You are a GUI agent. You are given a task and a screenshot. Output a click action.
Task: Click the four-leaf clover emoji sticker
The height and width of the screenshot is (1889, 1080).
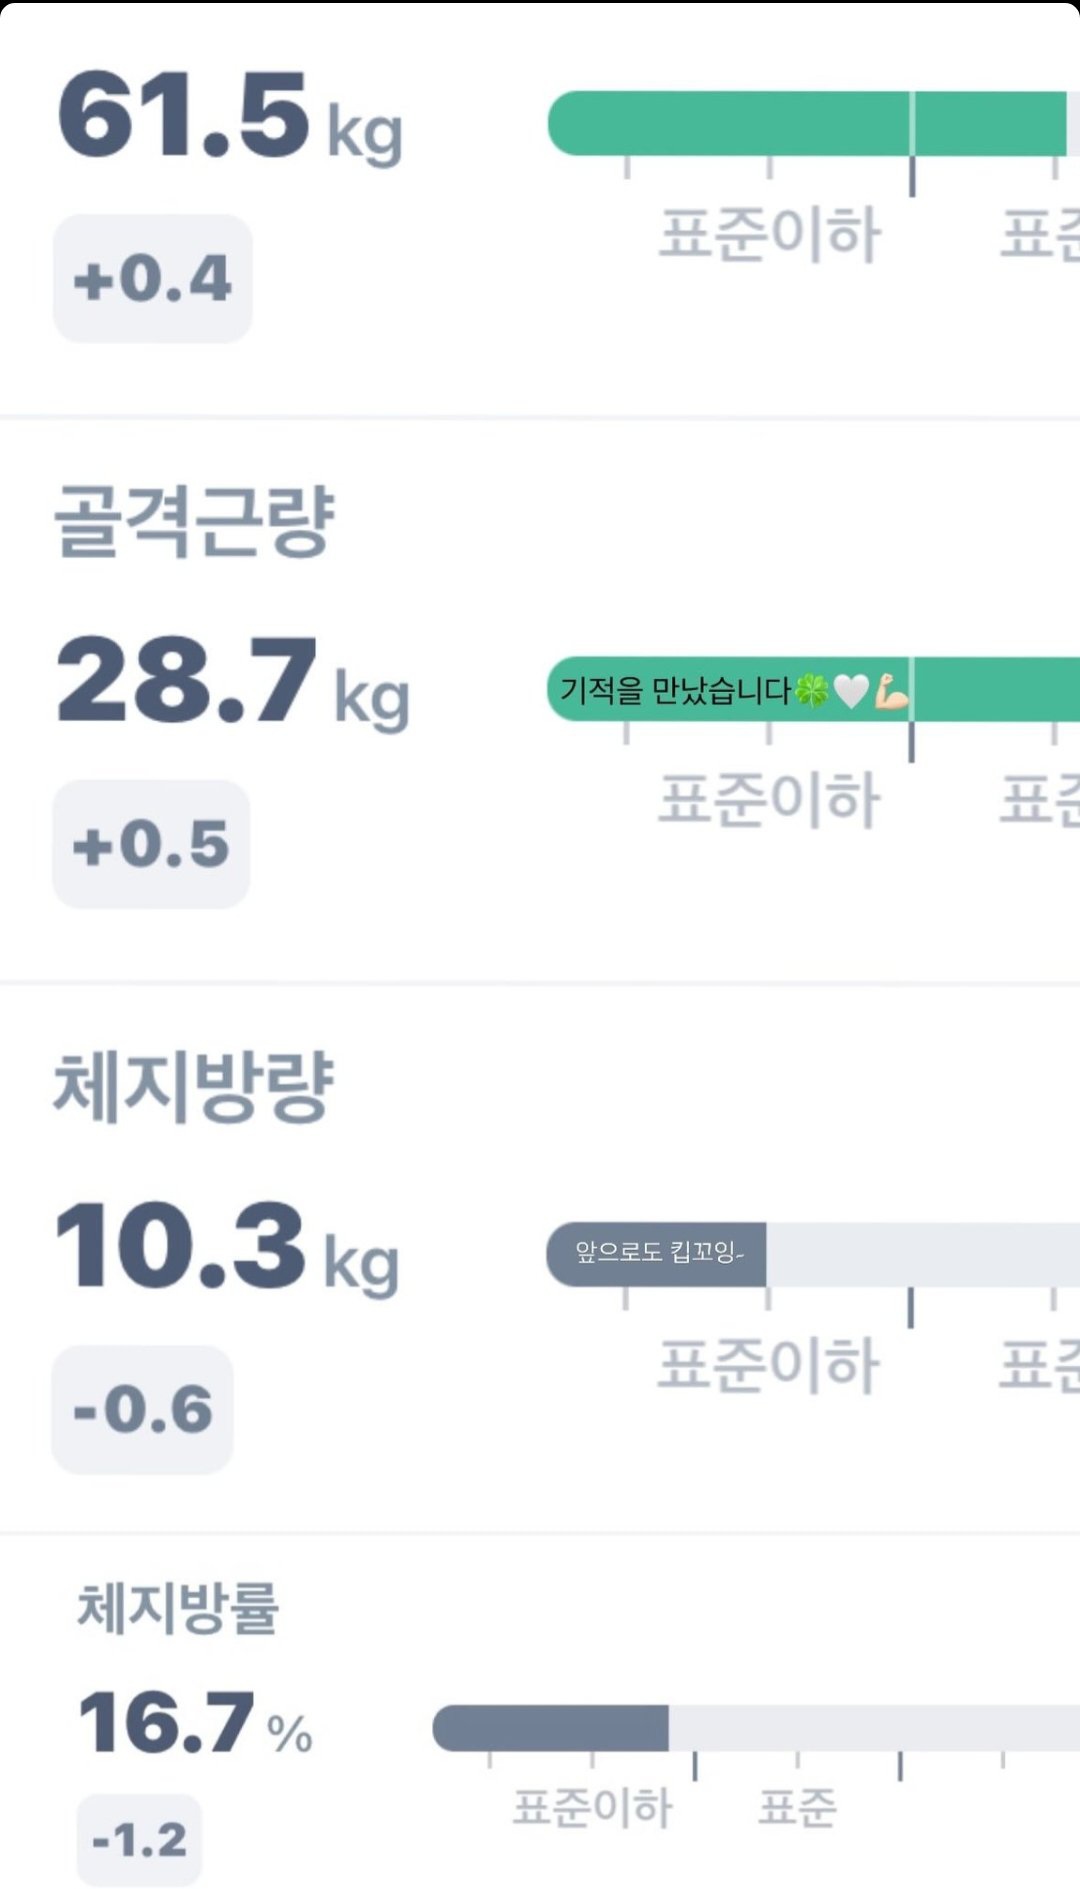pyautogui.click(x=811, y=690)
